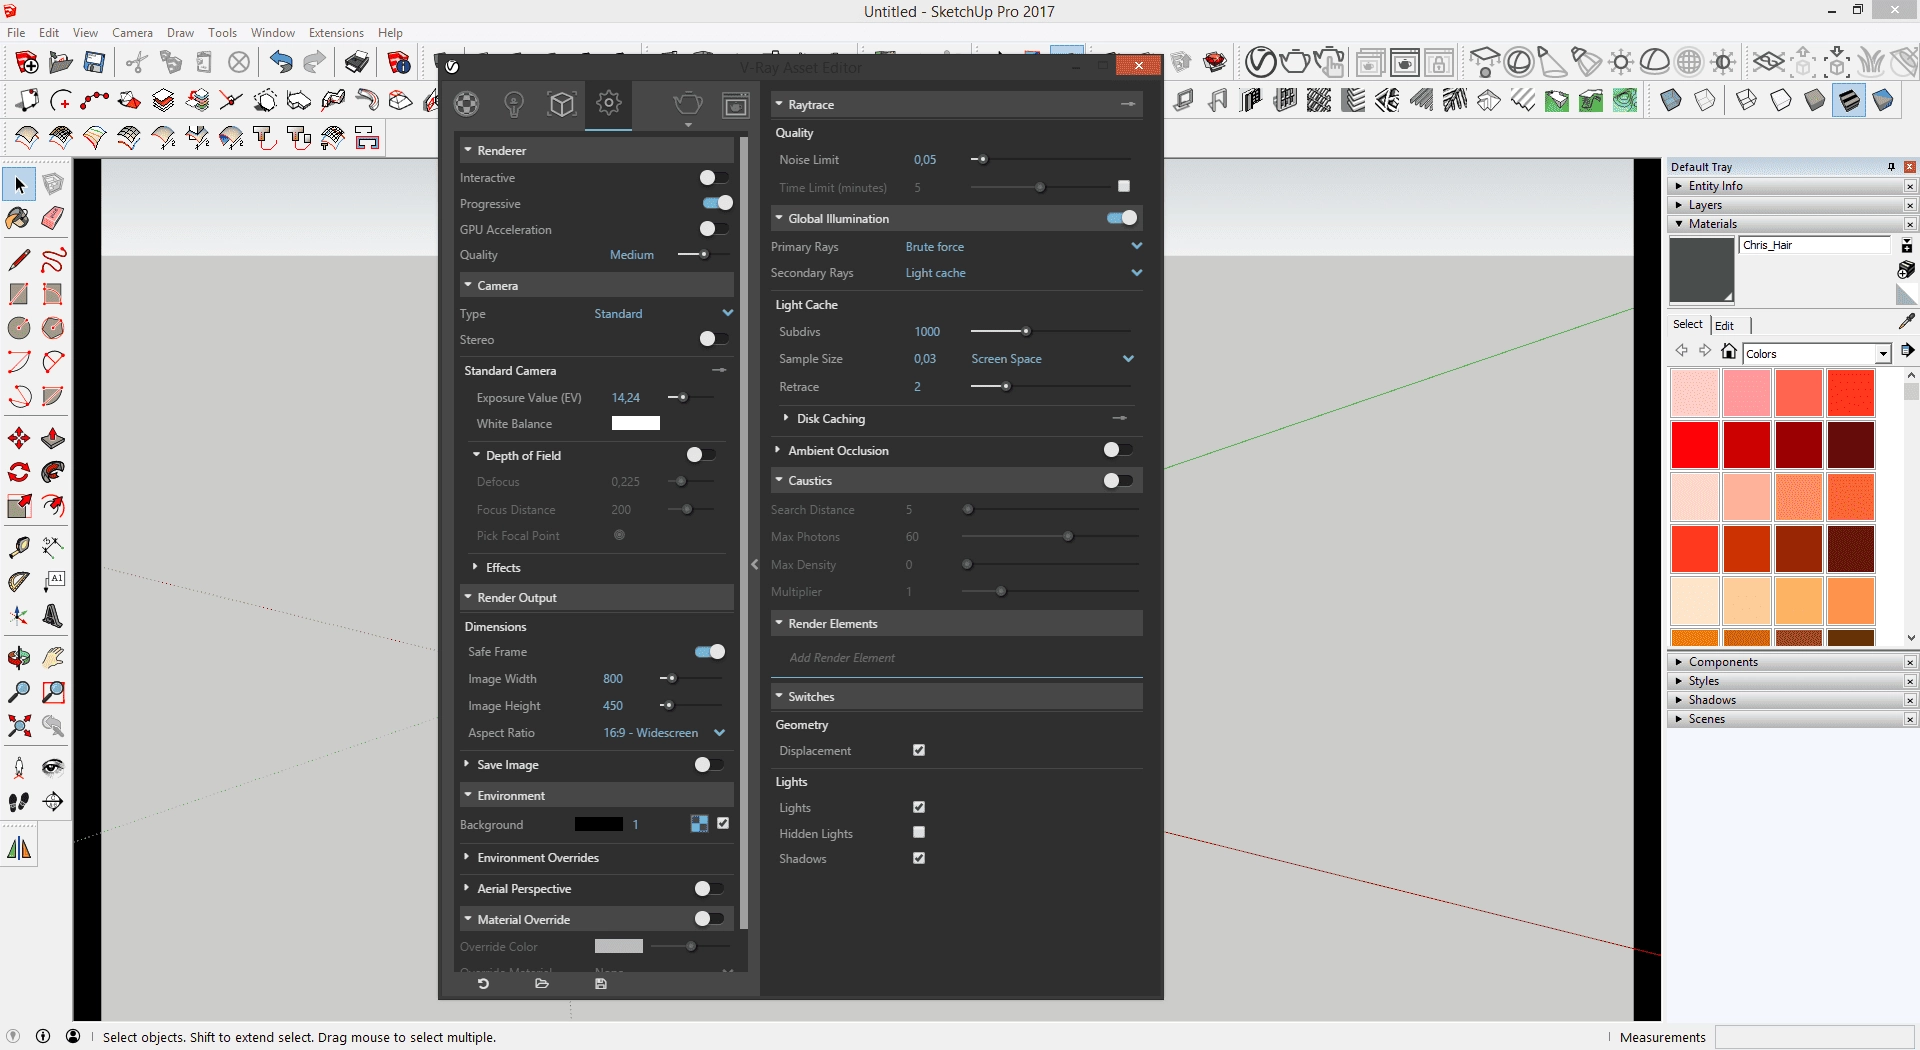Click the Save file toolbar icon

click(x=94, y=63)
